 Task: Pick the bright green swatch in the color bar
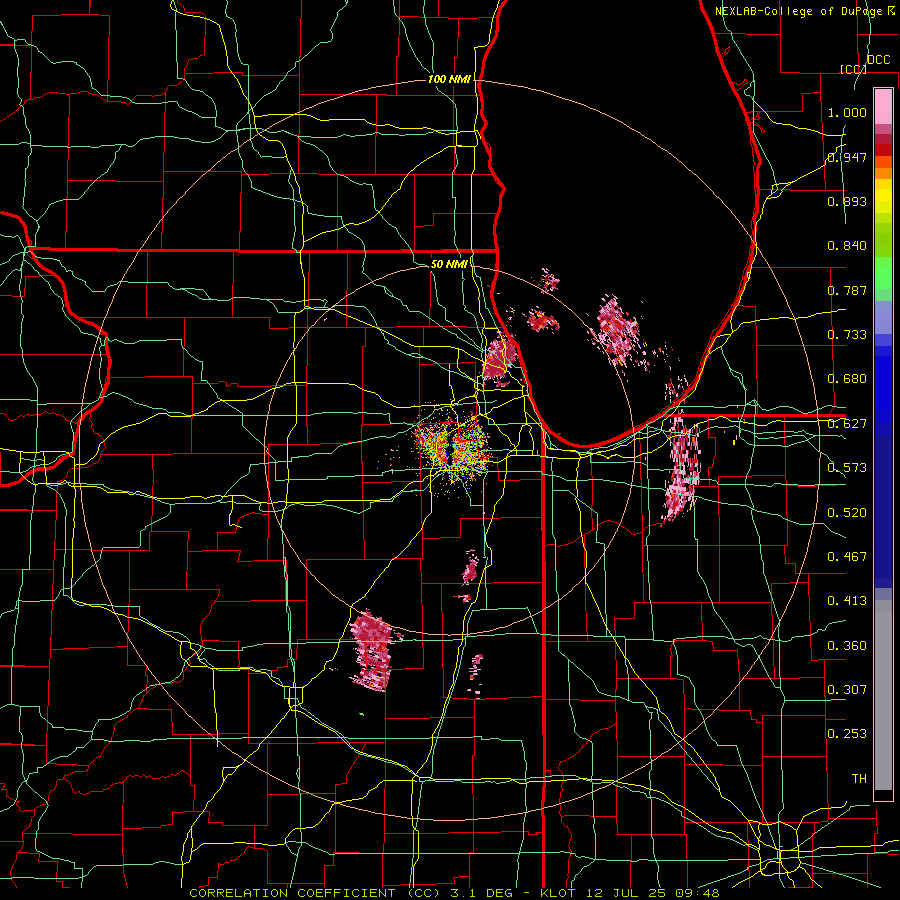tap(883, 273)
